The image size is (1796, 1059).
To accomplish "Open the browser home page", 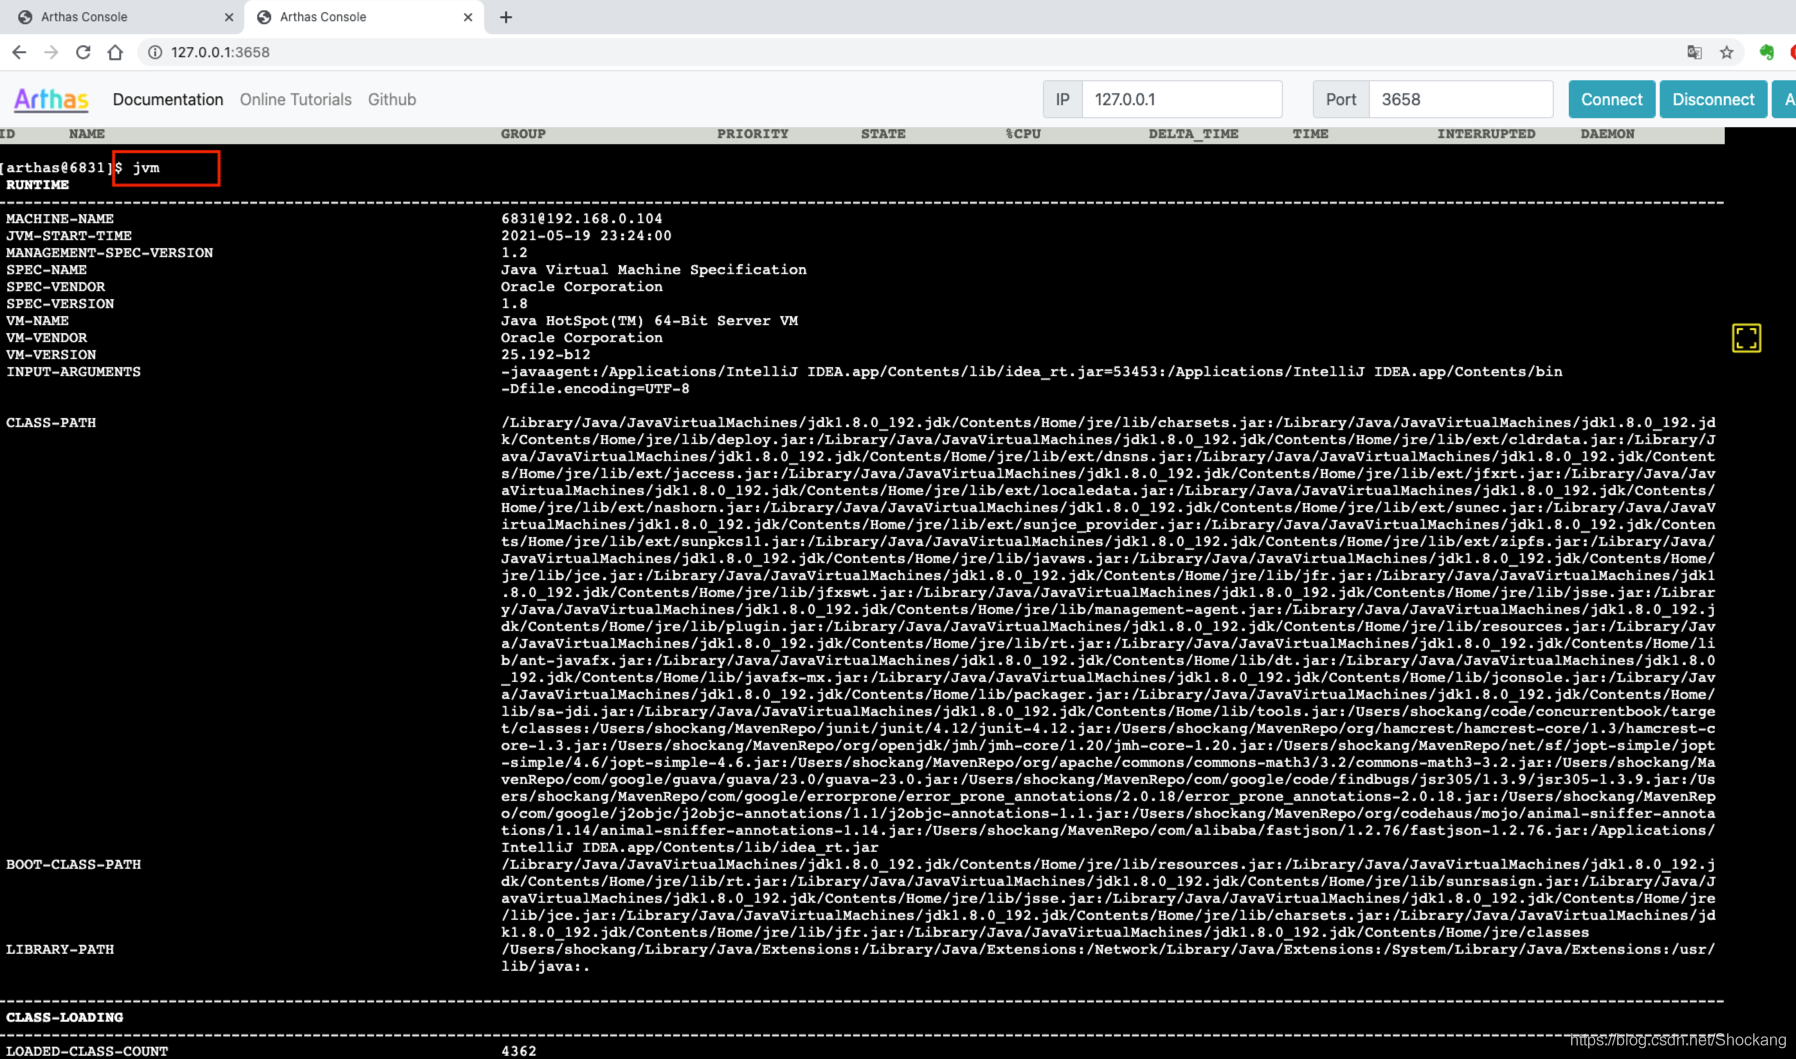I will coord(115,52).
